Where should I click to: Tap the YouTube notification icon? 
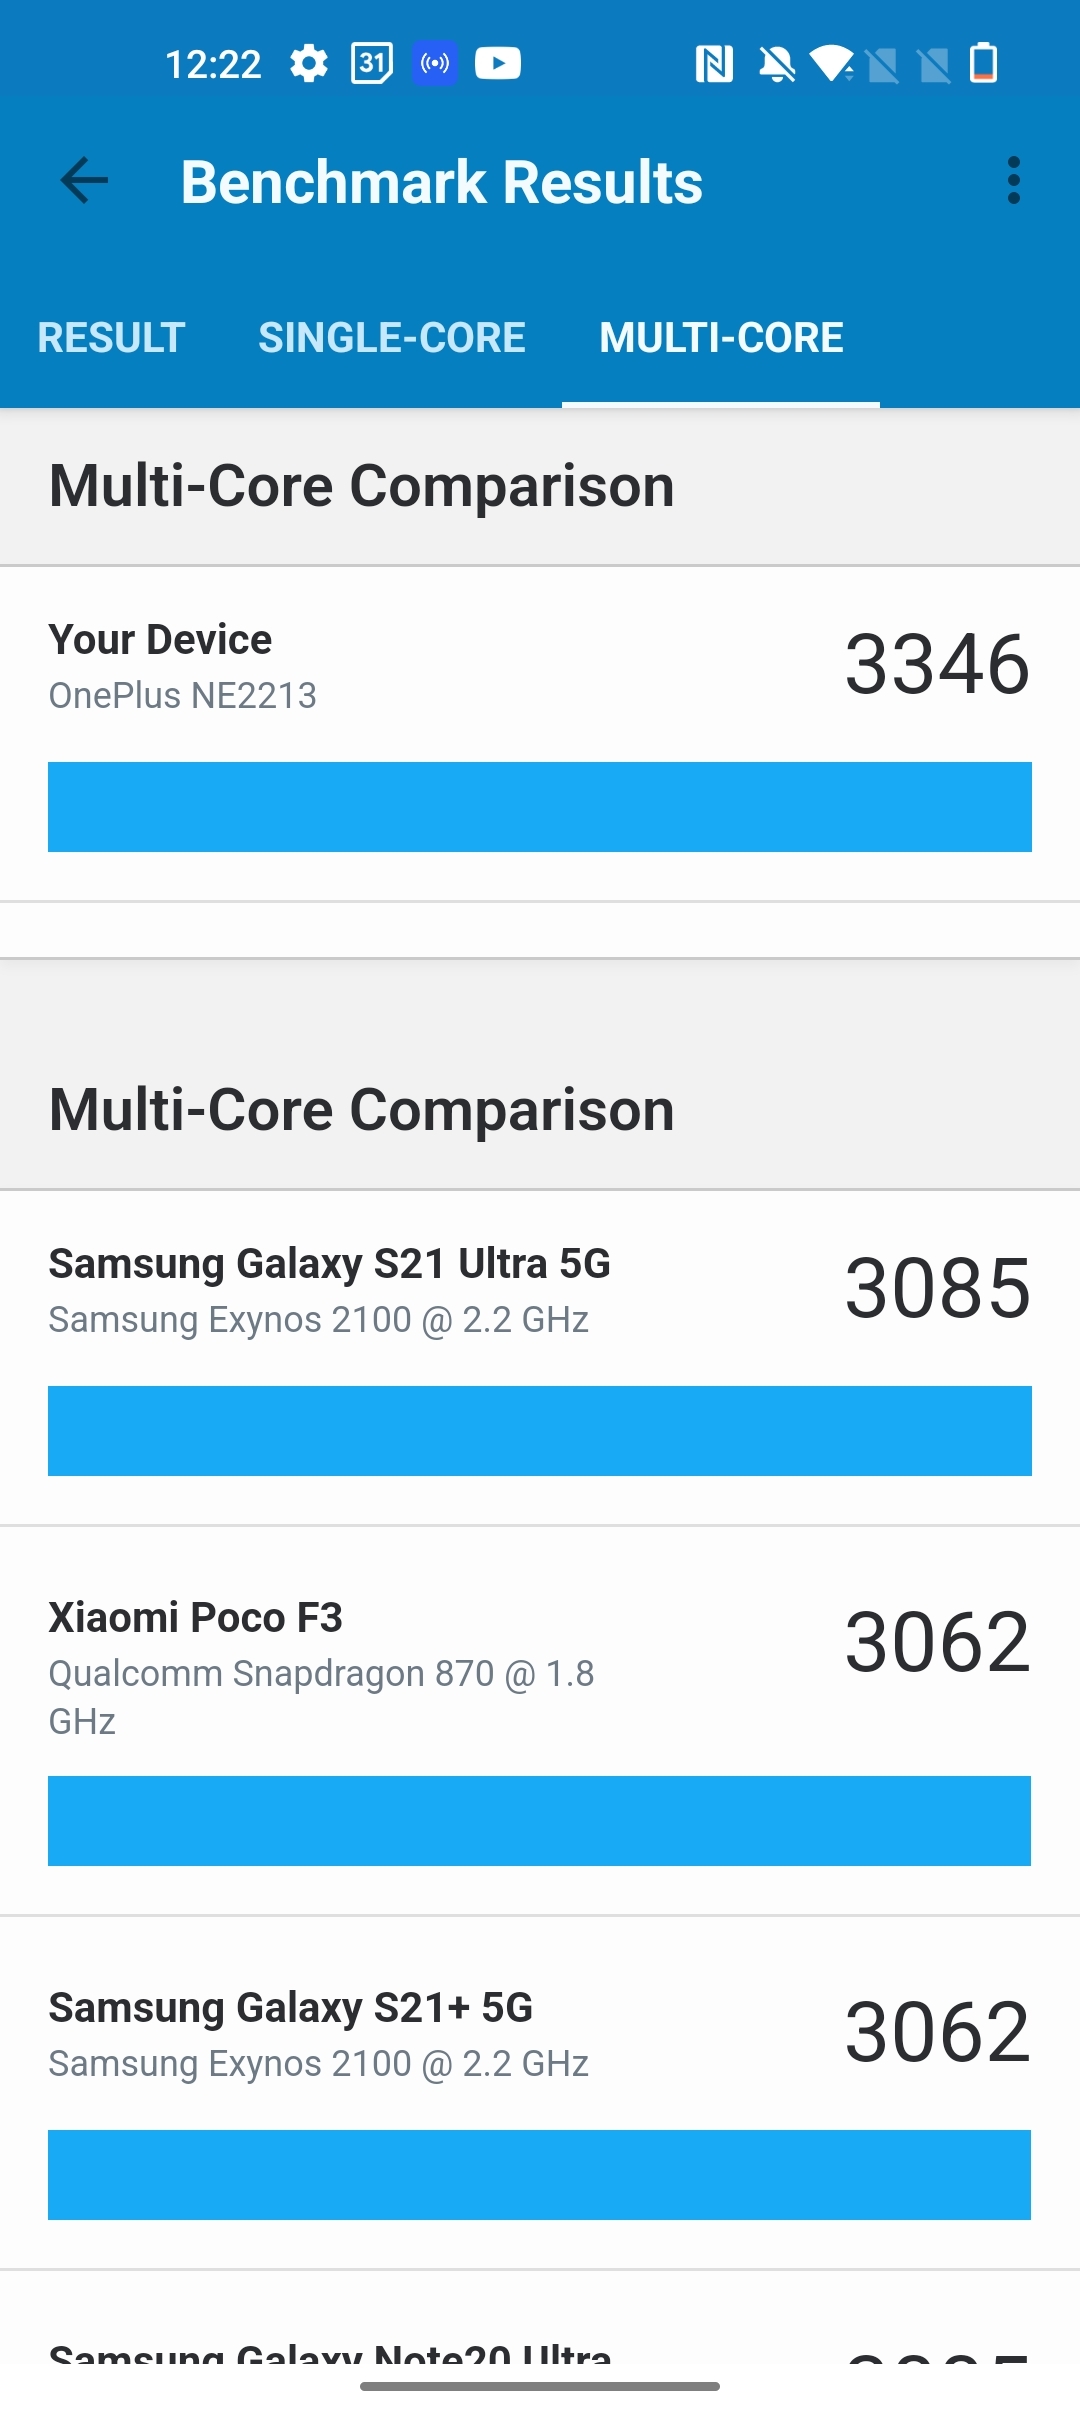click(497, 64)
